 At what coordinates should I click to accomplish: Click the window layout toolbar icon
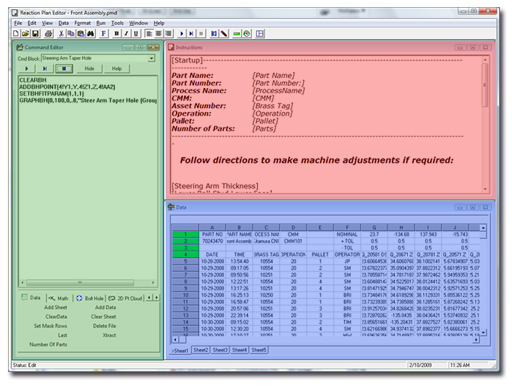click(260, 34)
